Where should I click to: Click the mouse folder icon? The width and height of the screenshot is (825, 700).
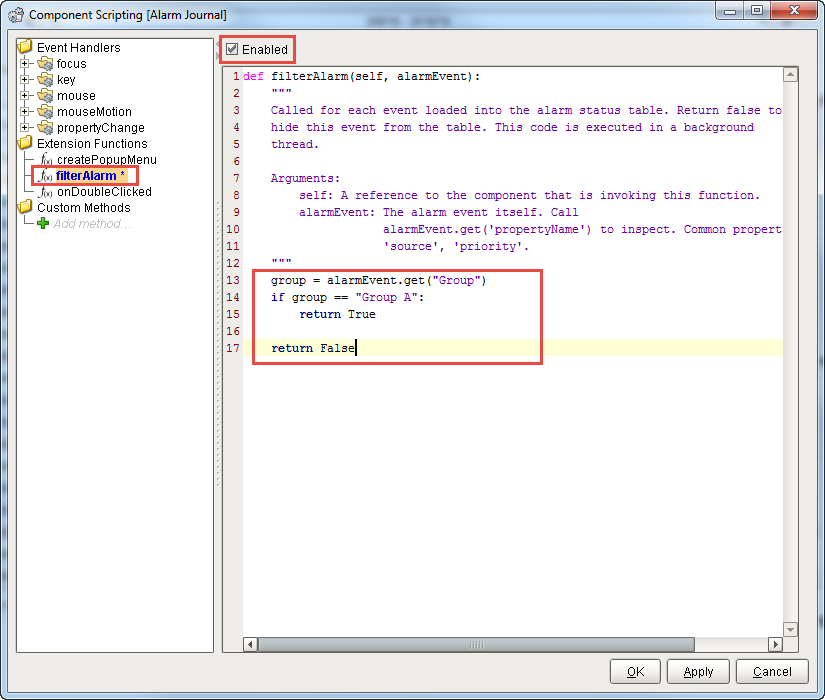tap(45, 96)
